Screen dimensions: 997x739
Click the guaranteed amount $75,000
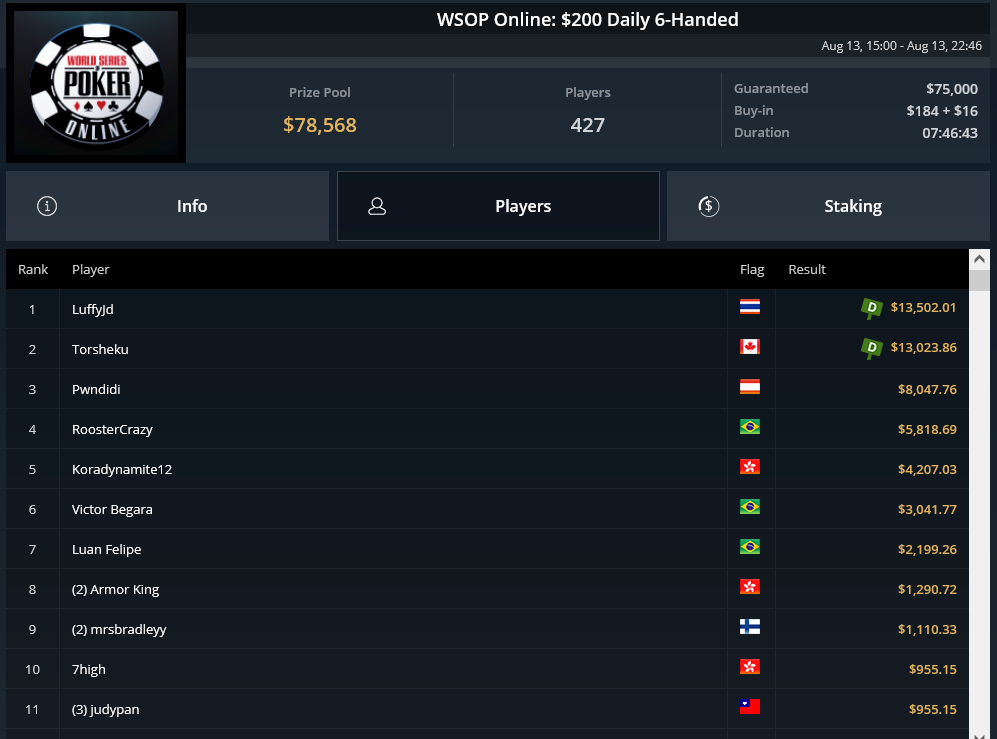point(952,89)
